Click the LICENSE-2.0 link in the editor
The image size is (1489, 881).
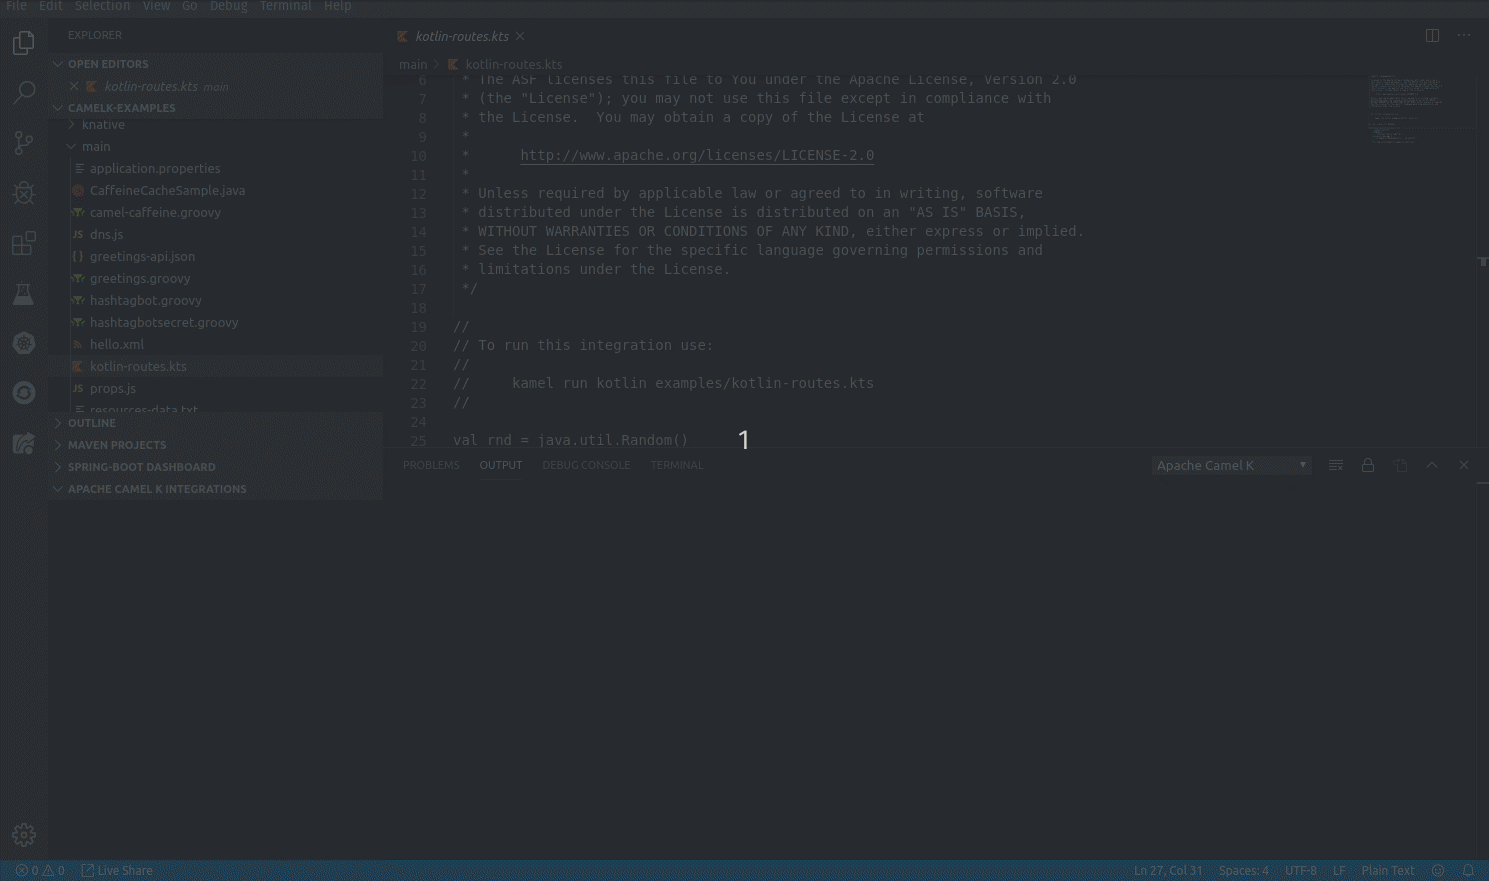click(696, 155)
